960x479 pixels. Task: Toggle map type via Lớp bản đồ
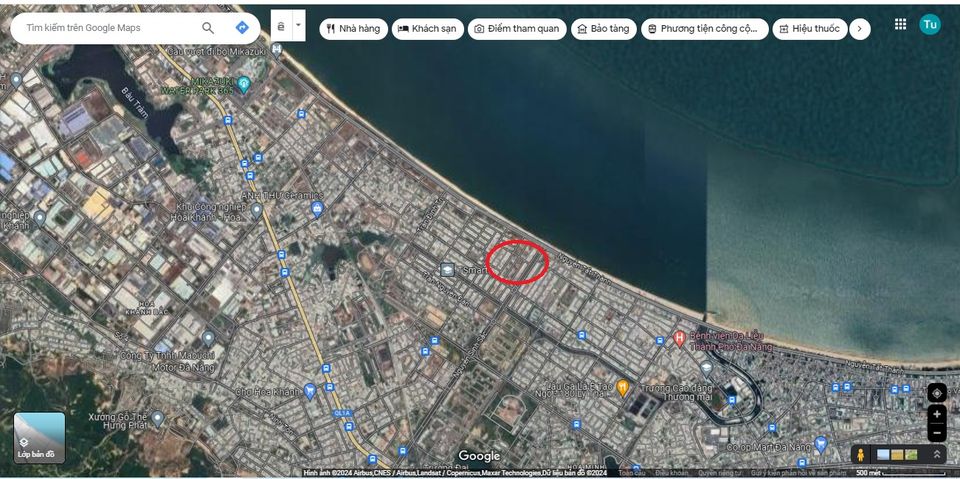39,438
